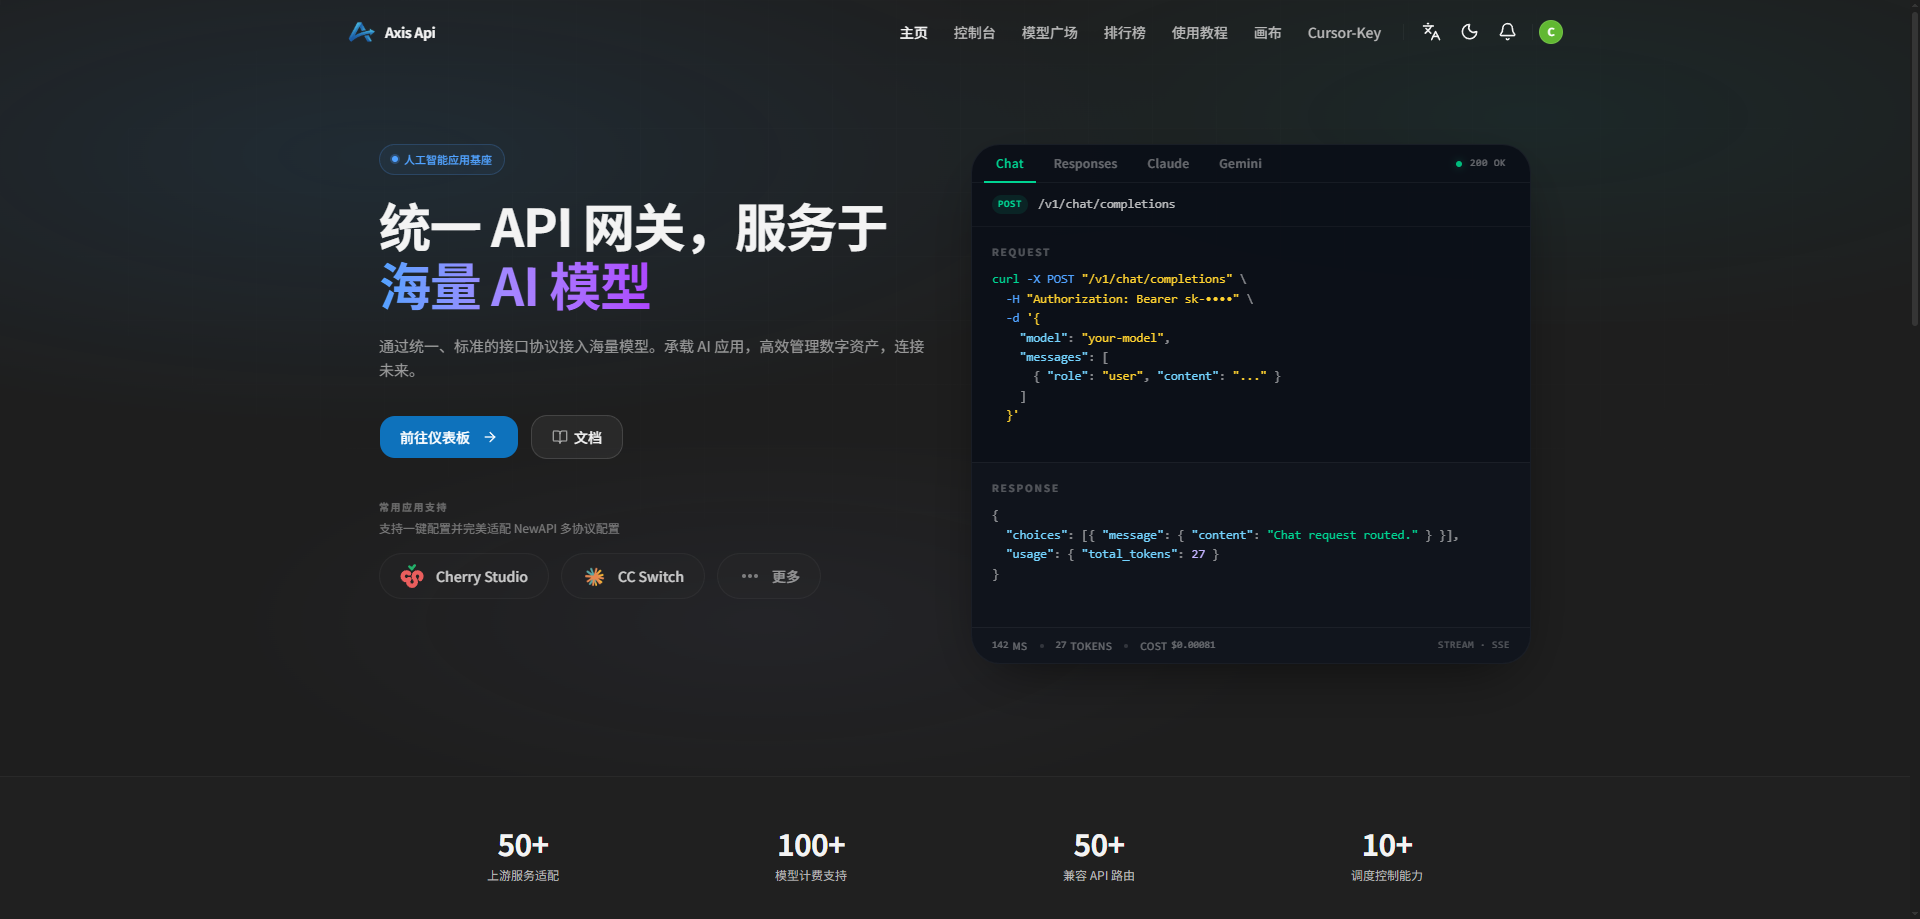Open the Cursor-Key nav link
The height and width of the screenshot is (919, 1920).
click(x=1344, y=33)
